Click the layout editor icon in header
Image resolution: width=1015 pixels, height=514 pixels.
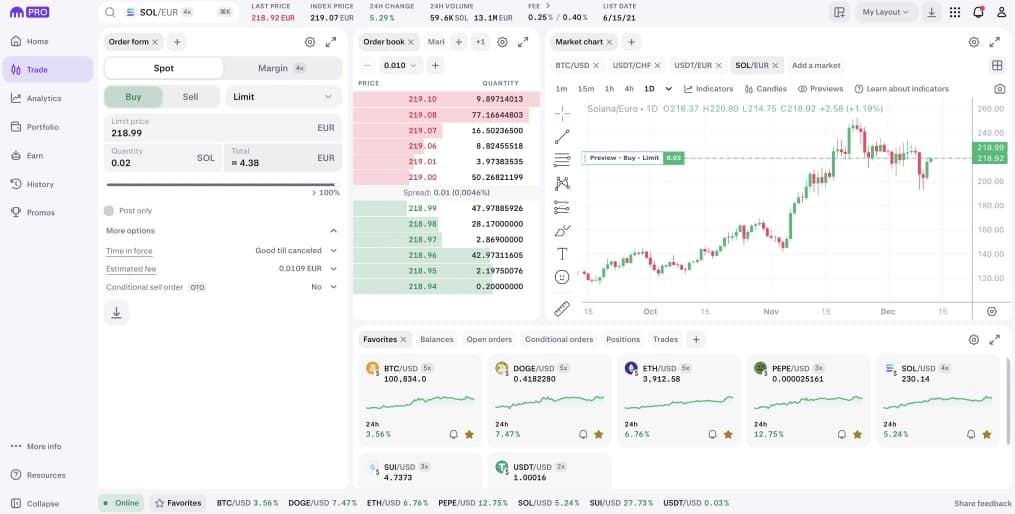(840, 12)
